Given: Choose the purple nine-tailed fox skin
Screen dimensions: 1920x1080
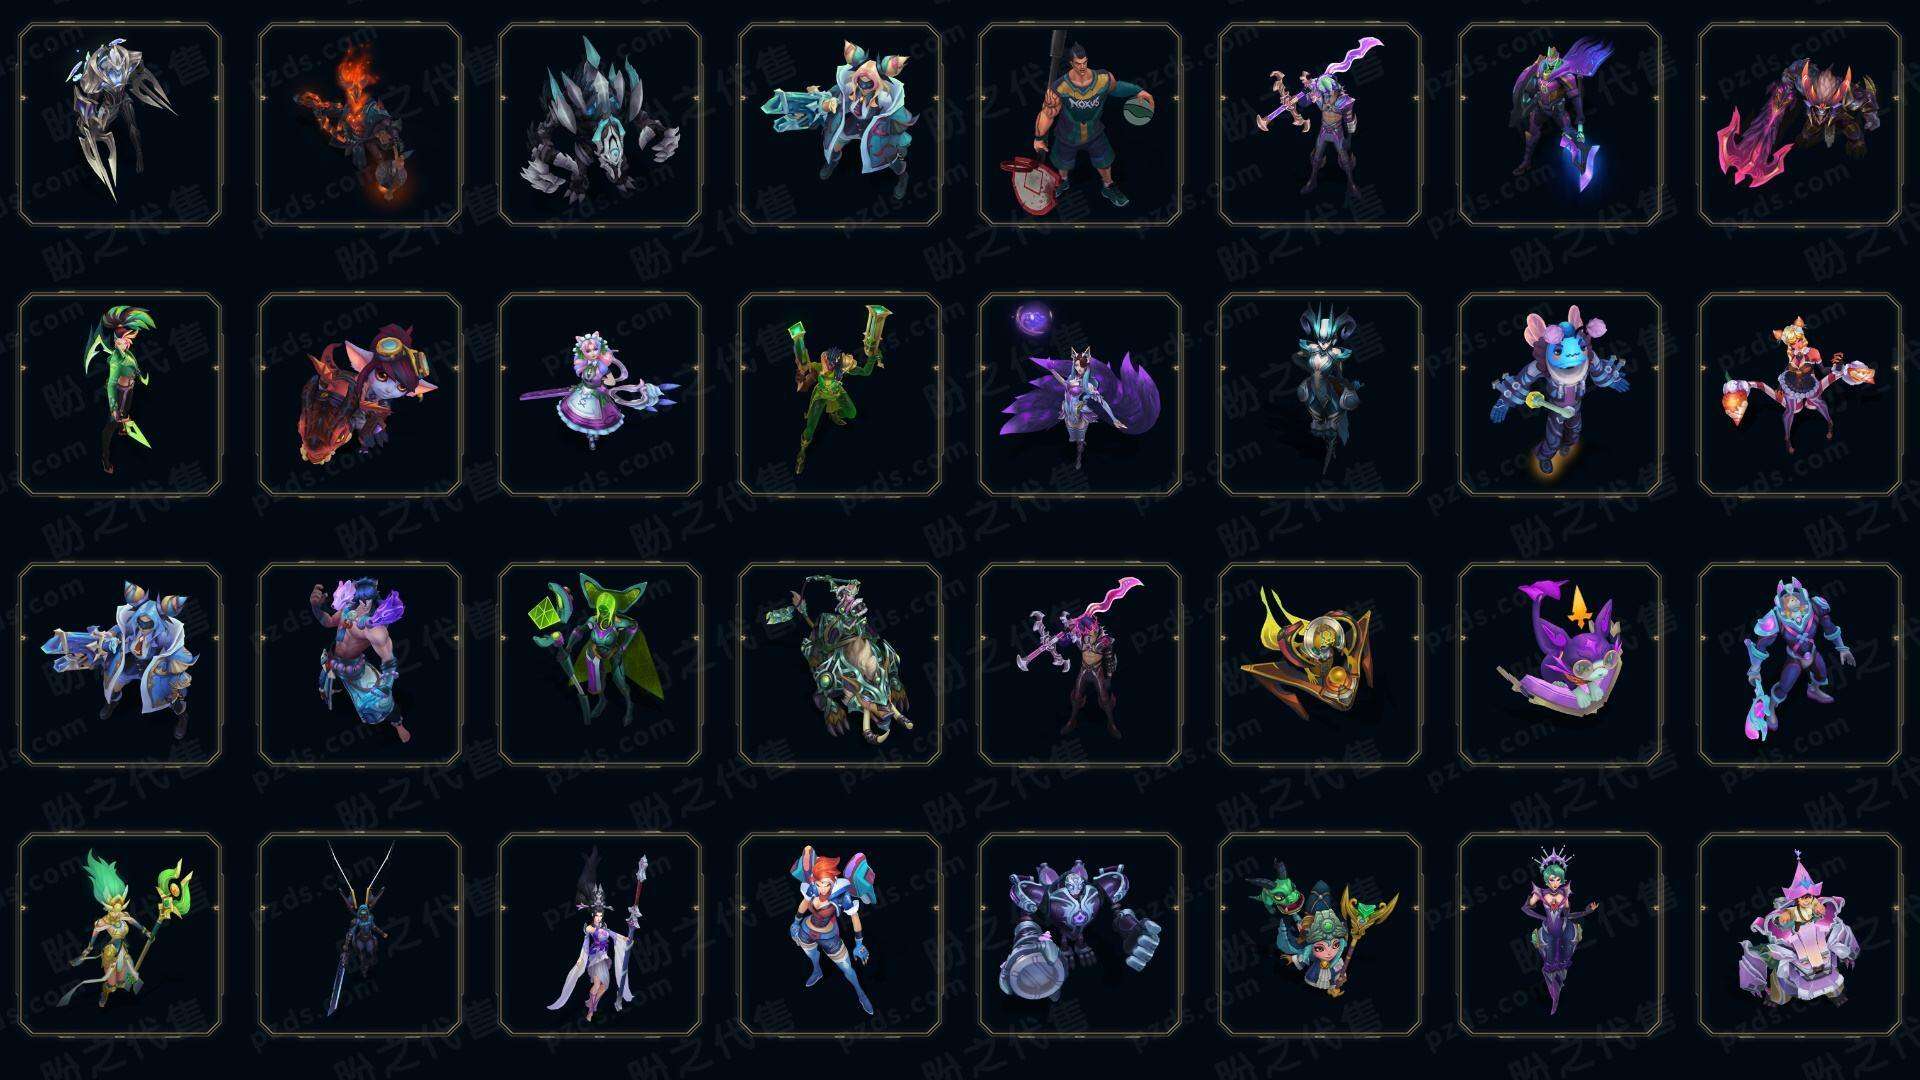Looking at the screenshot, I should pos(1080,394).
